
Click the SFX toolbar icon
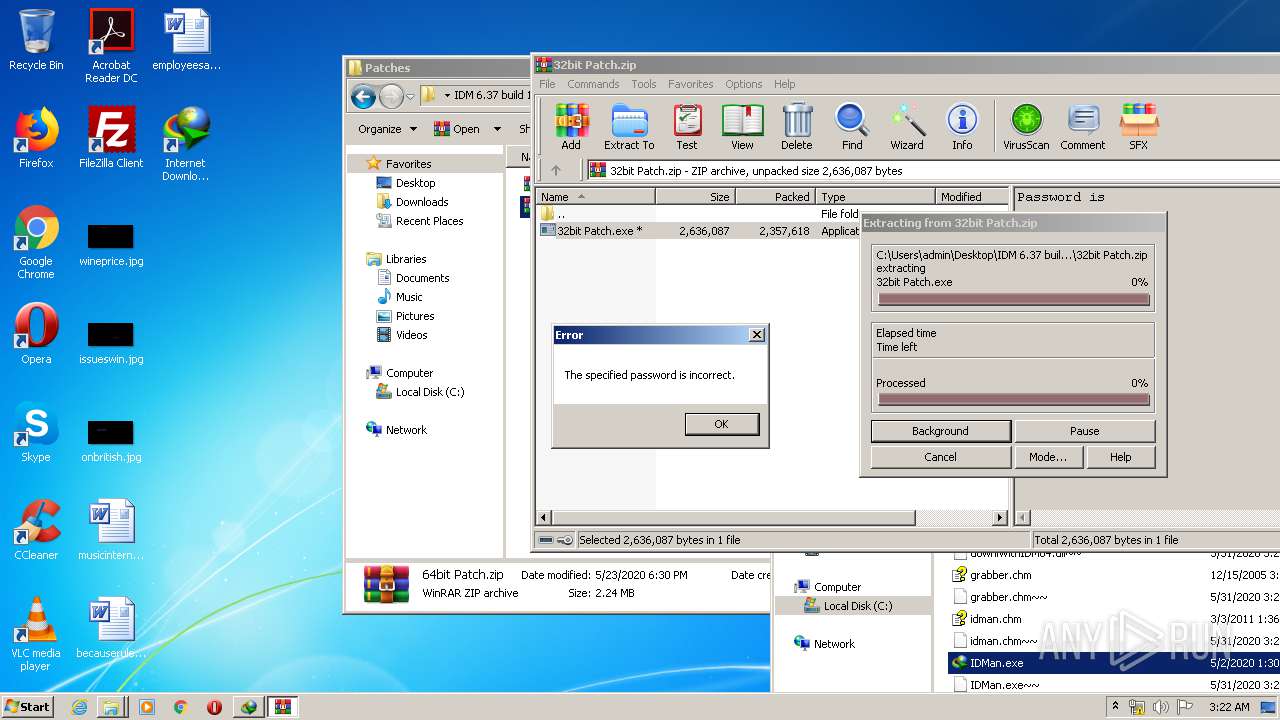pyautogui.click(x=1138, y=127)
